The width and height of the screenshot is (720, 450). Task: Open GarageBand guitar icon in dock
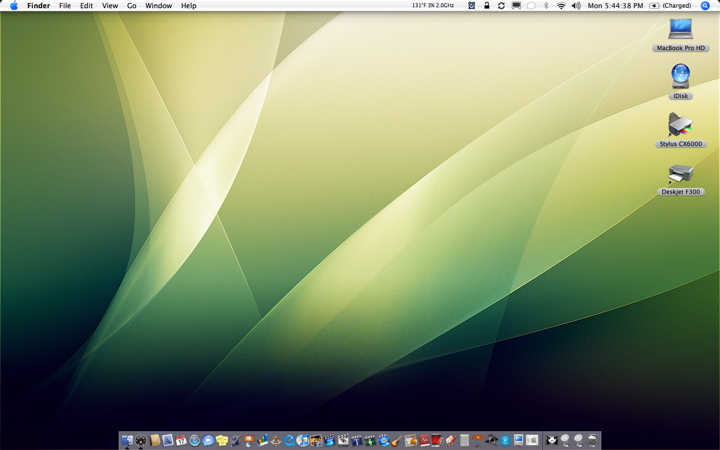coord(396,440)
